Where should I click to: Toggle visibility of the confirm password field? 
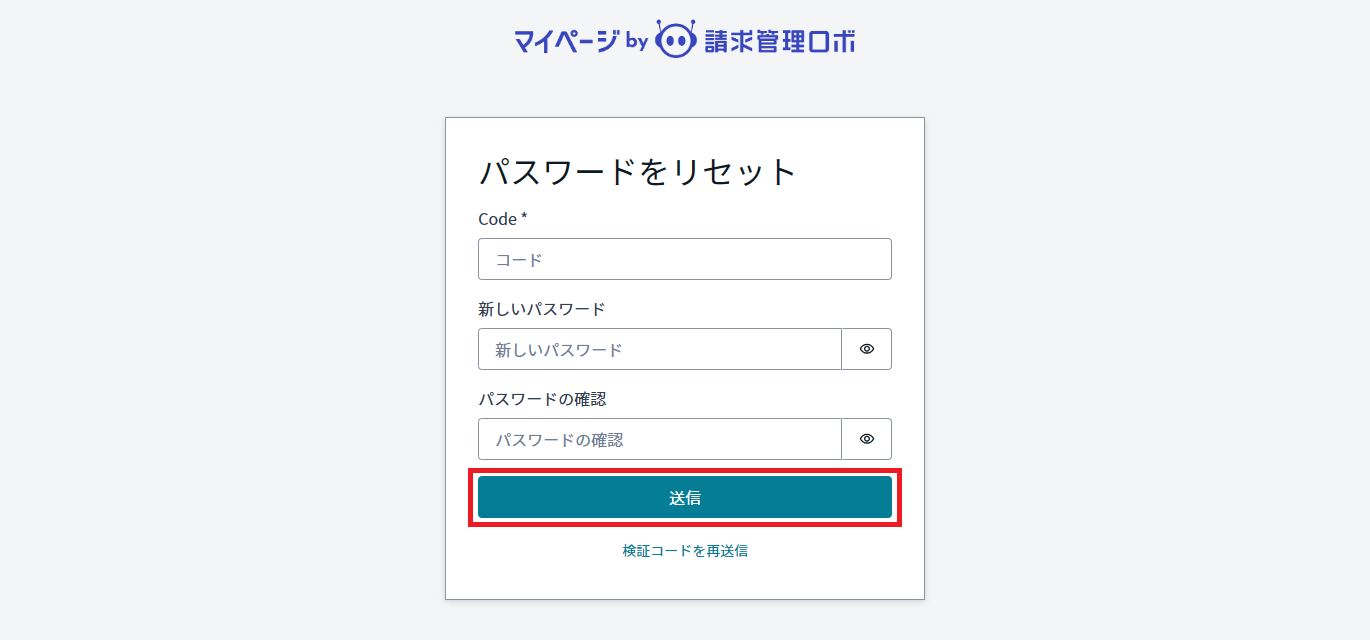(867, 439)
